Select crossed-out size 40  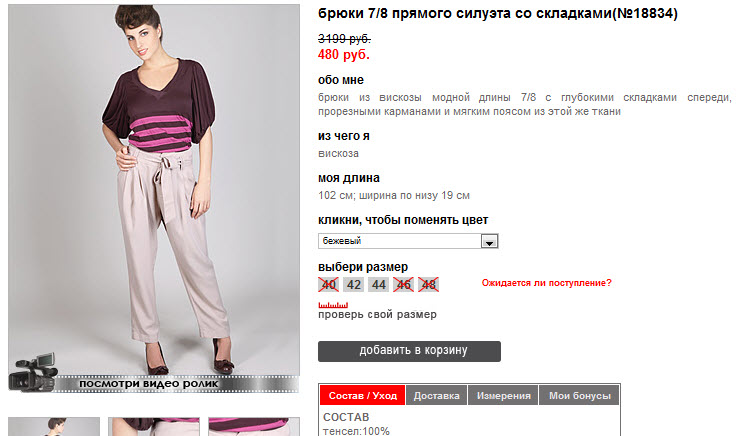328,284
